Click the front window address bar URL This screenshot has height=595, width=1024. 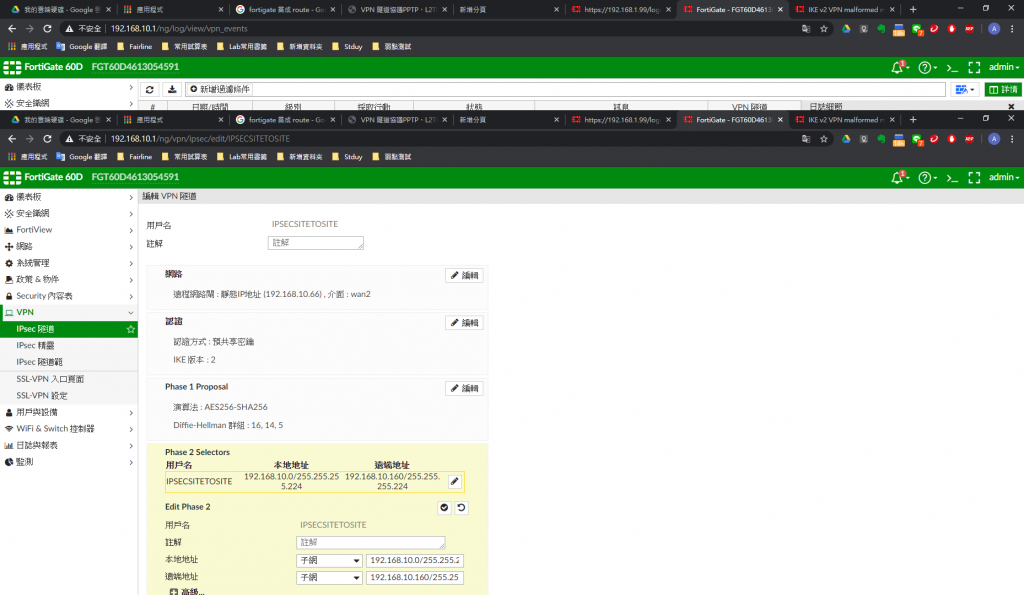click(x=200, y=138)
